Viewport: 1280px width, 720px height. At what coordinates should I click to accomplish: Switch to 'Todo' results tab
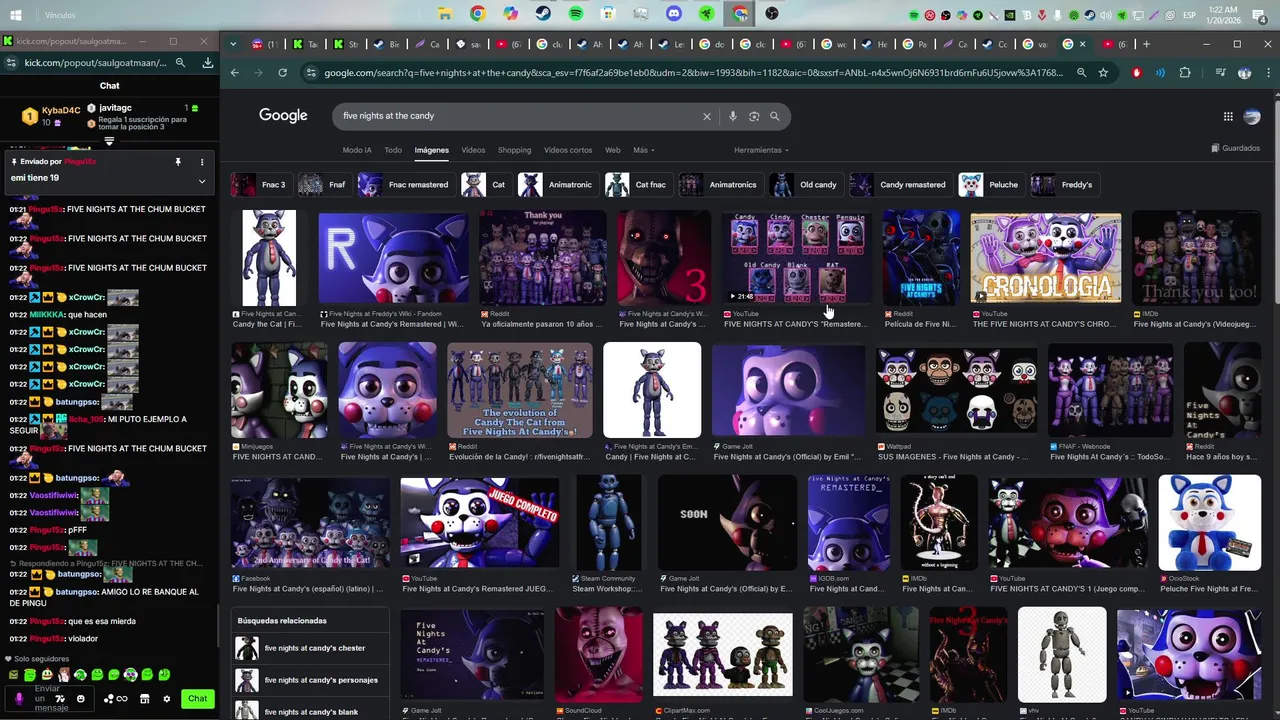click(x=393, y=150)
